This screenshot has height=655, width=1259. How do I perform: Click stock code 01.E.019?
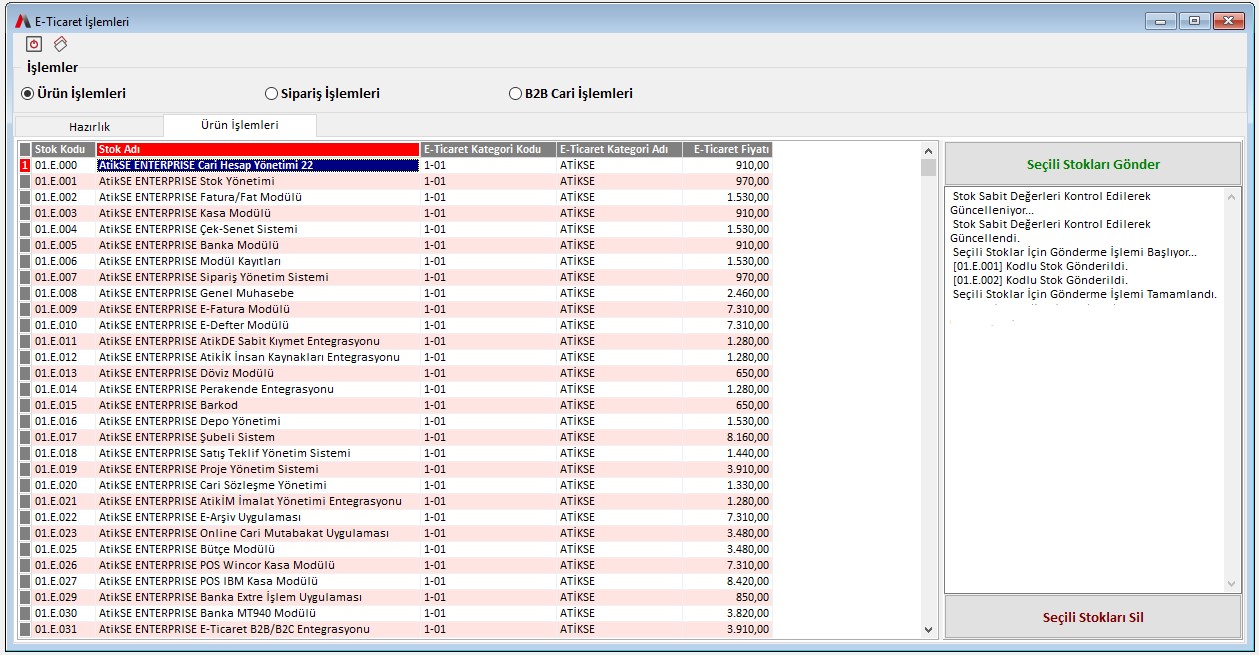point(56,469)
